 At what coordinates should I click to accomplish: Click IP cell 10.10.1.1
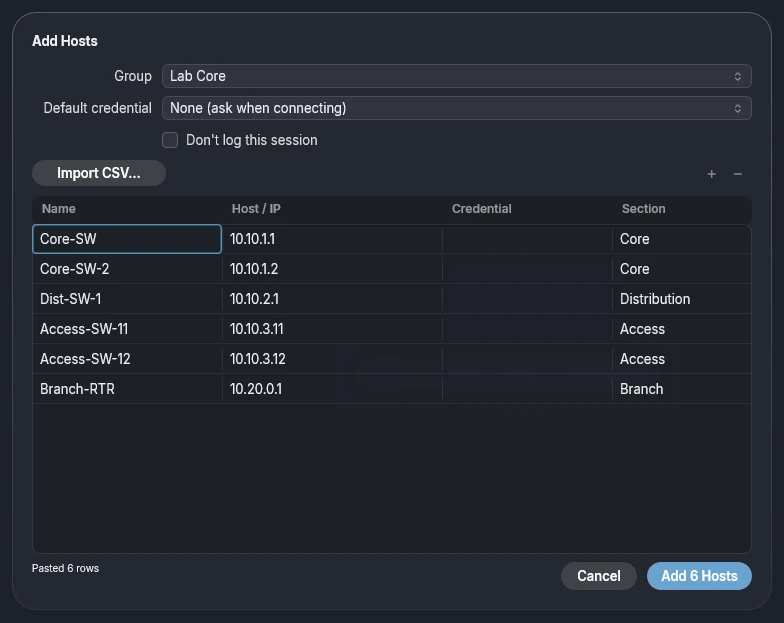(332, 239)
